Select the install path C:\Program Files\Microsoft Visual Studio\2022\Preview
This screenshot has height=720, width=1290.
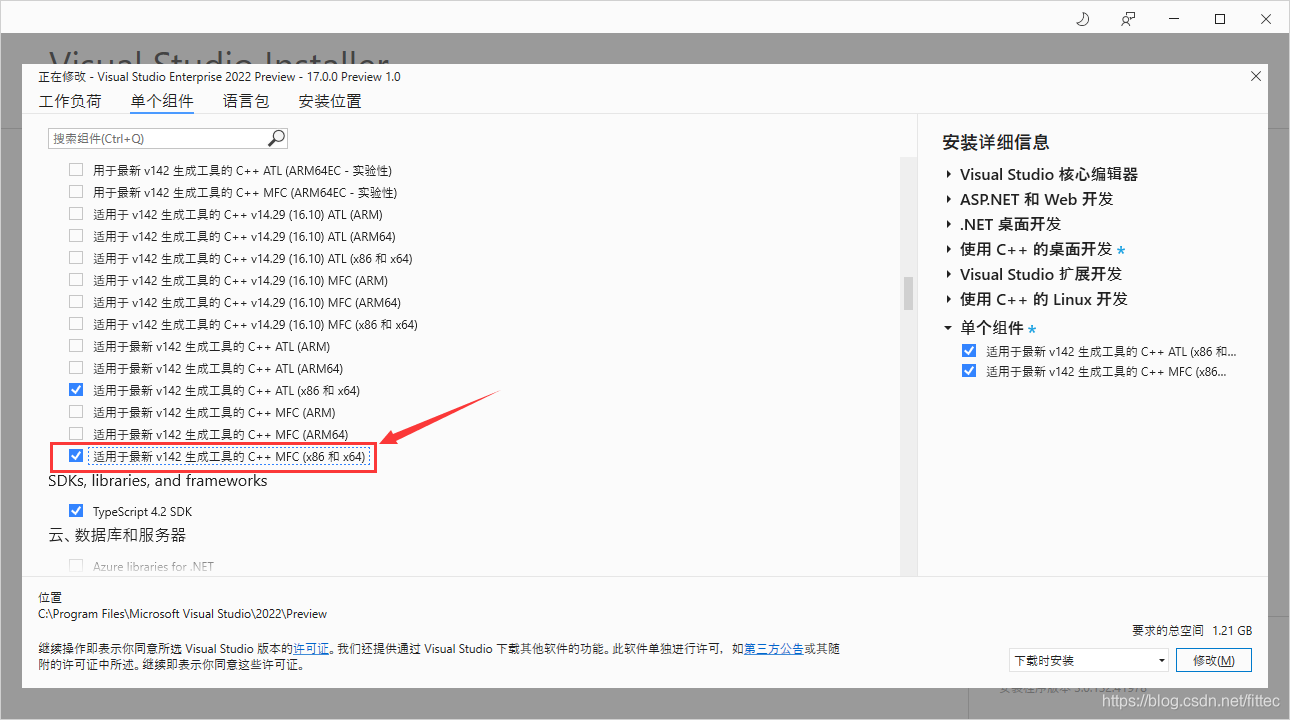pos(182,614)
